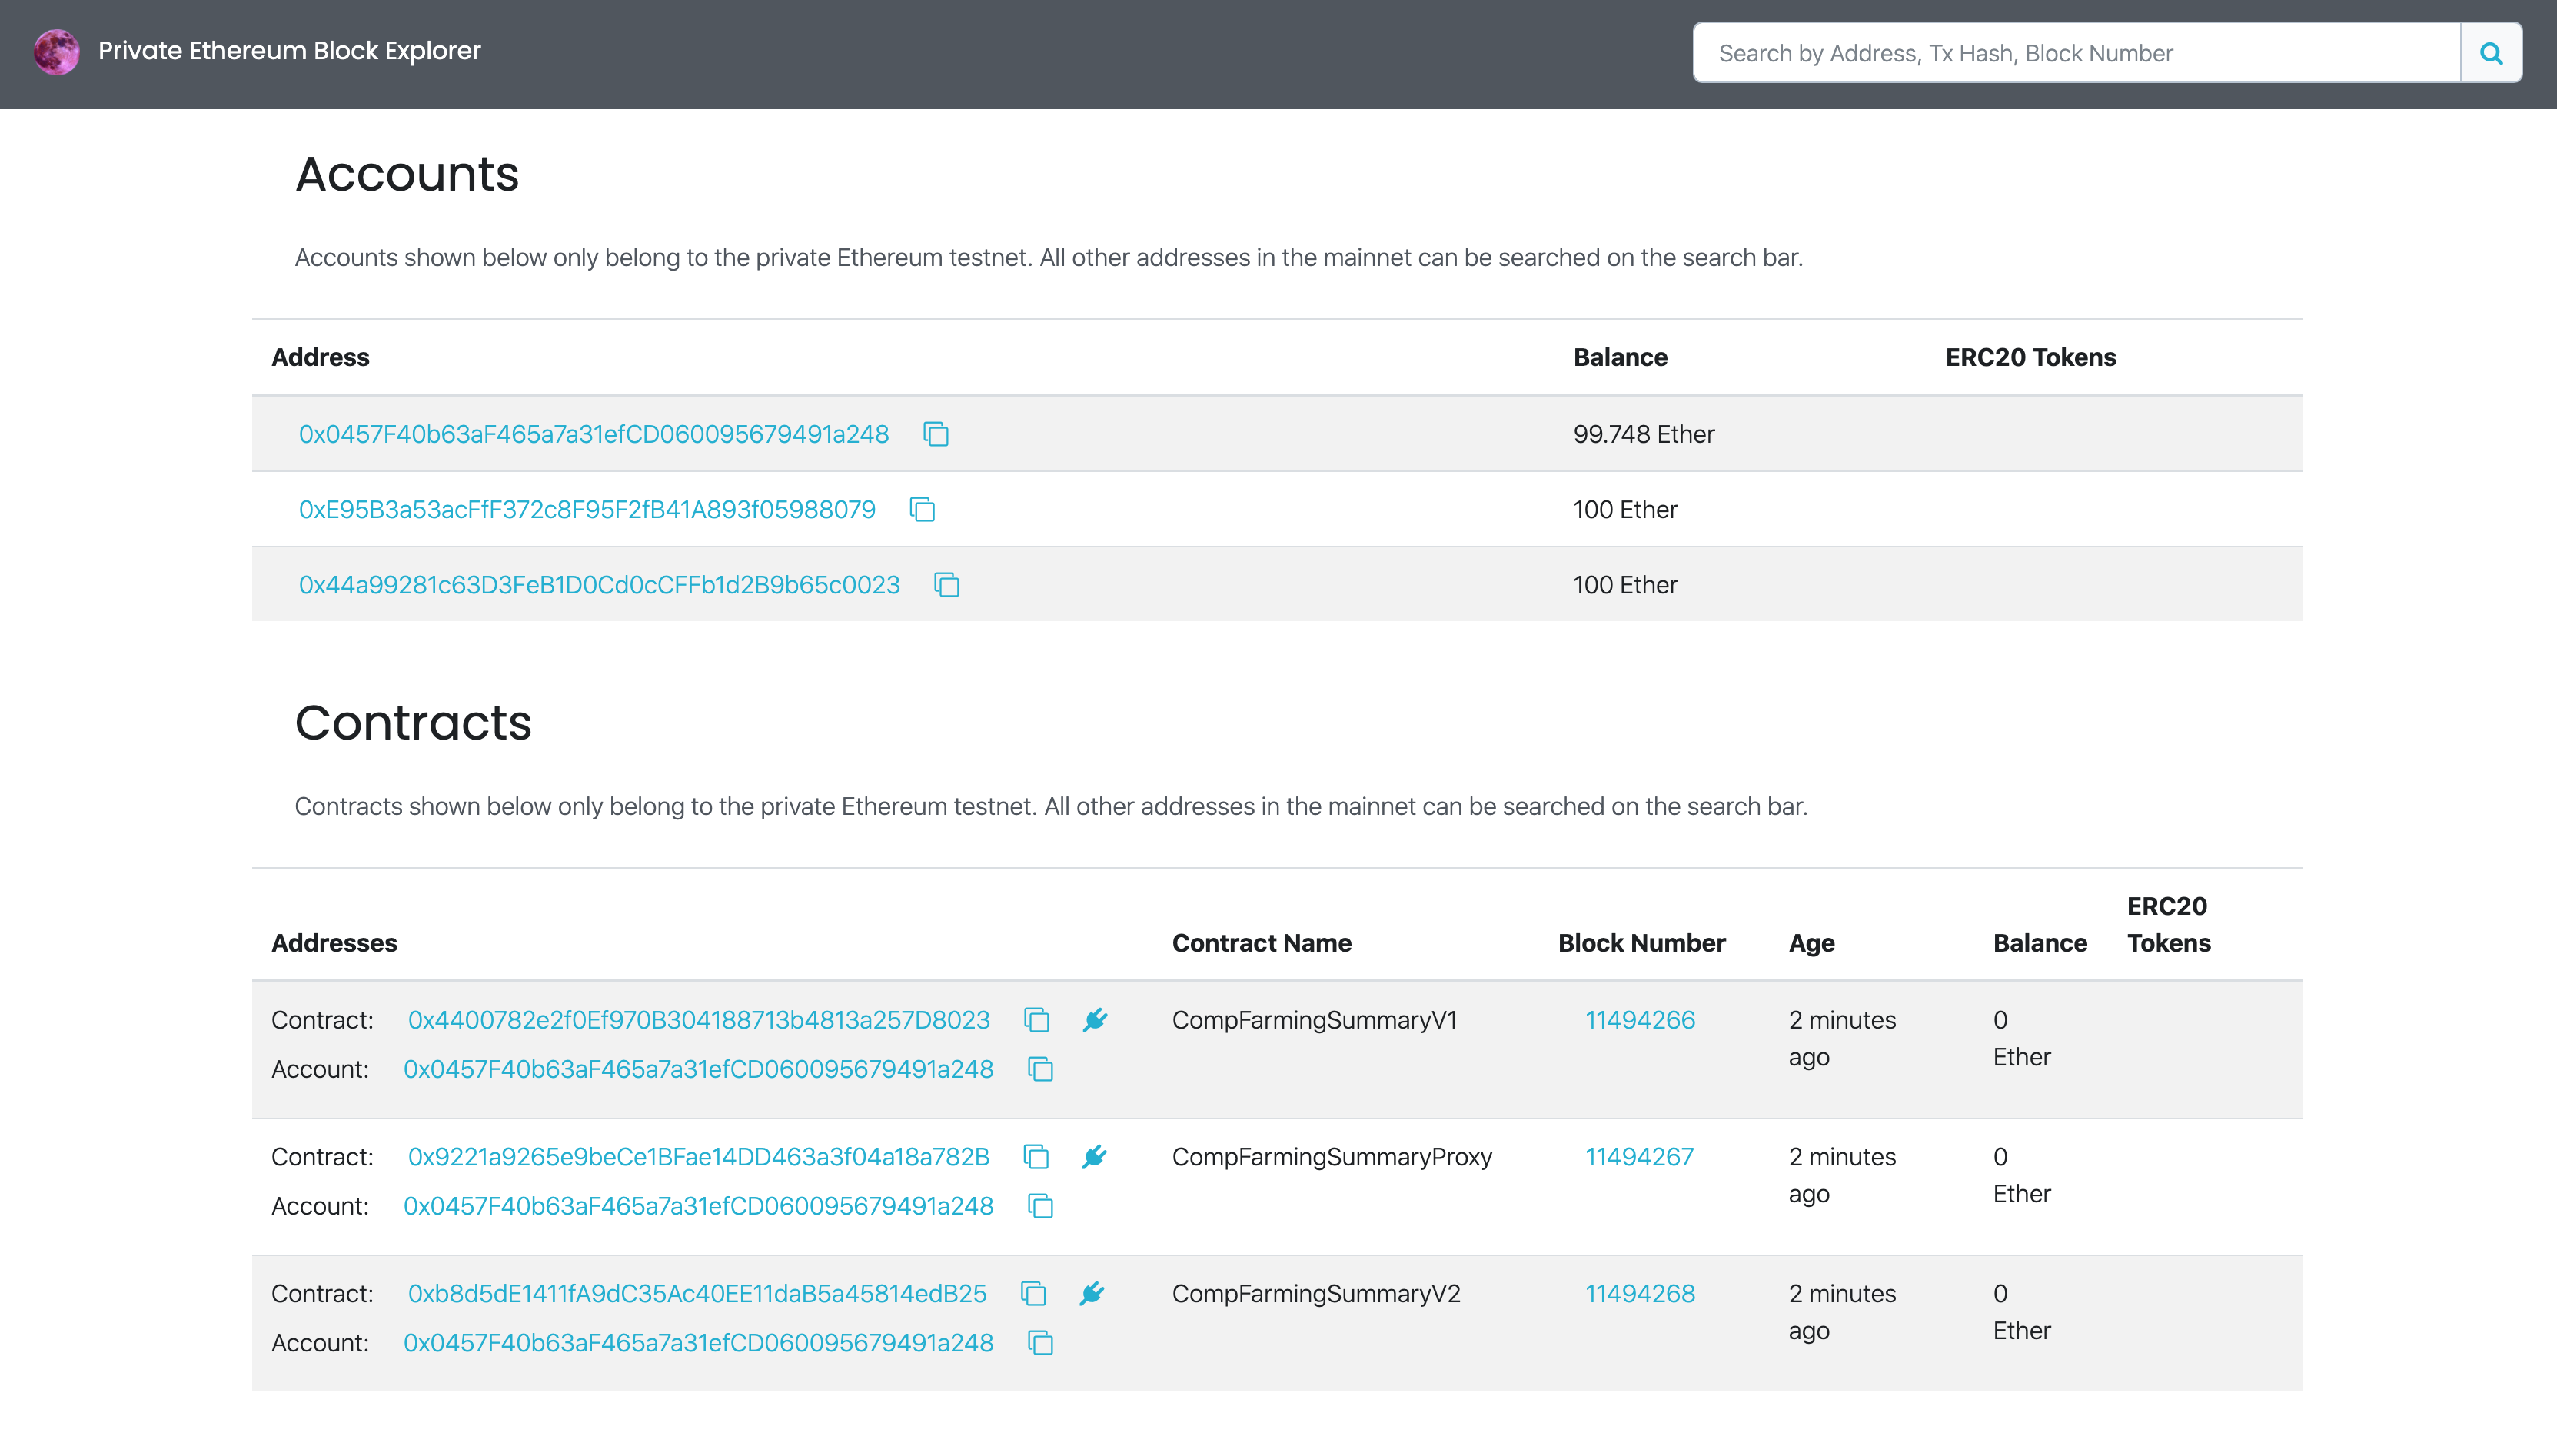Open block number 11494267
Viewport: 2557px width, 1456px height.
[1638, 1157]
